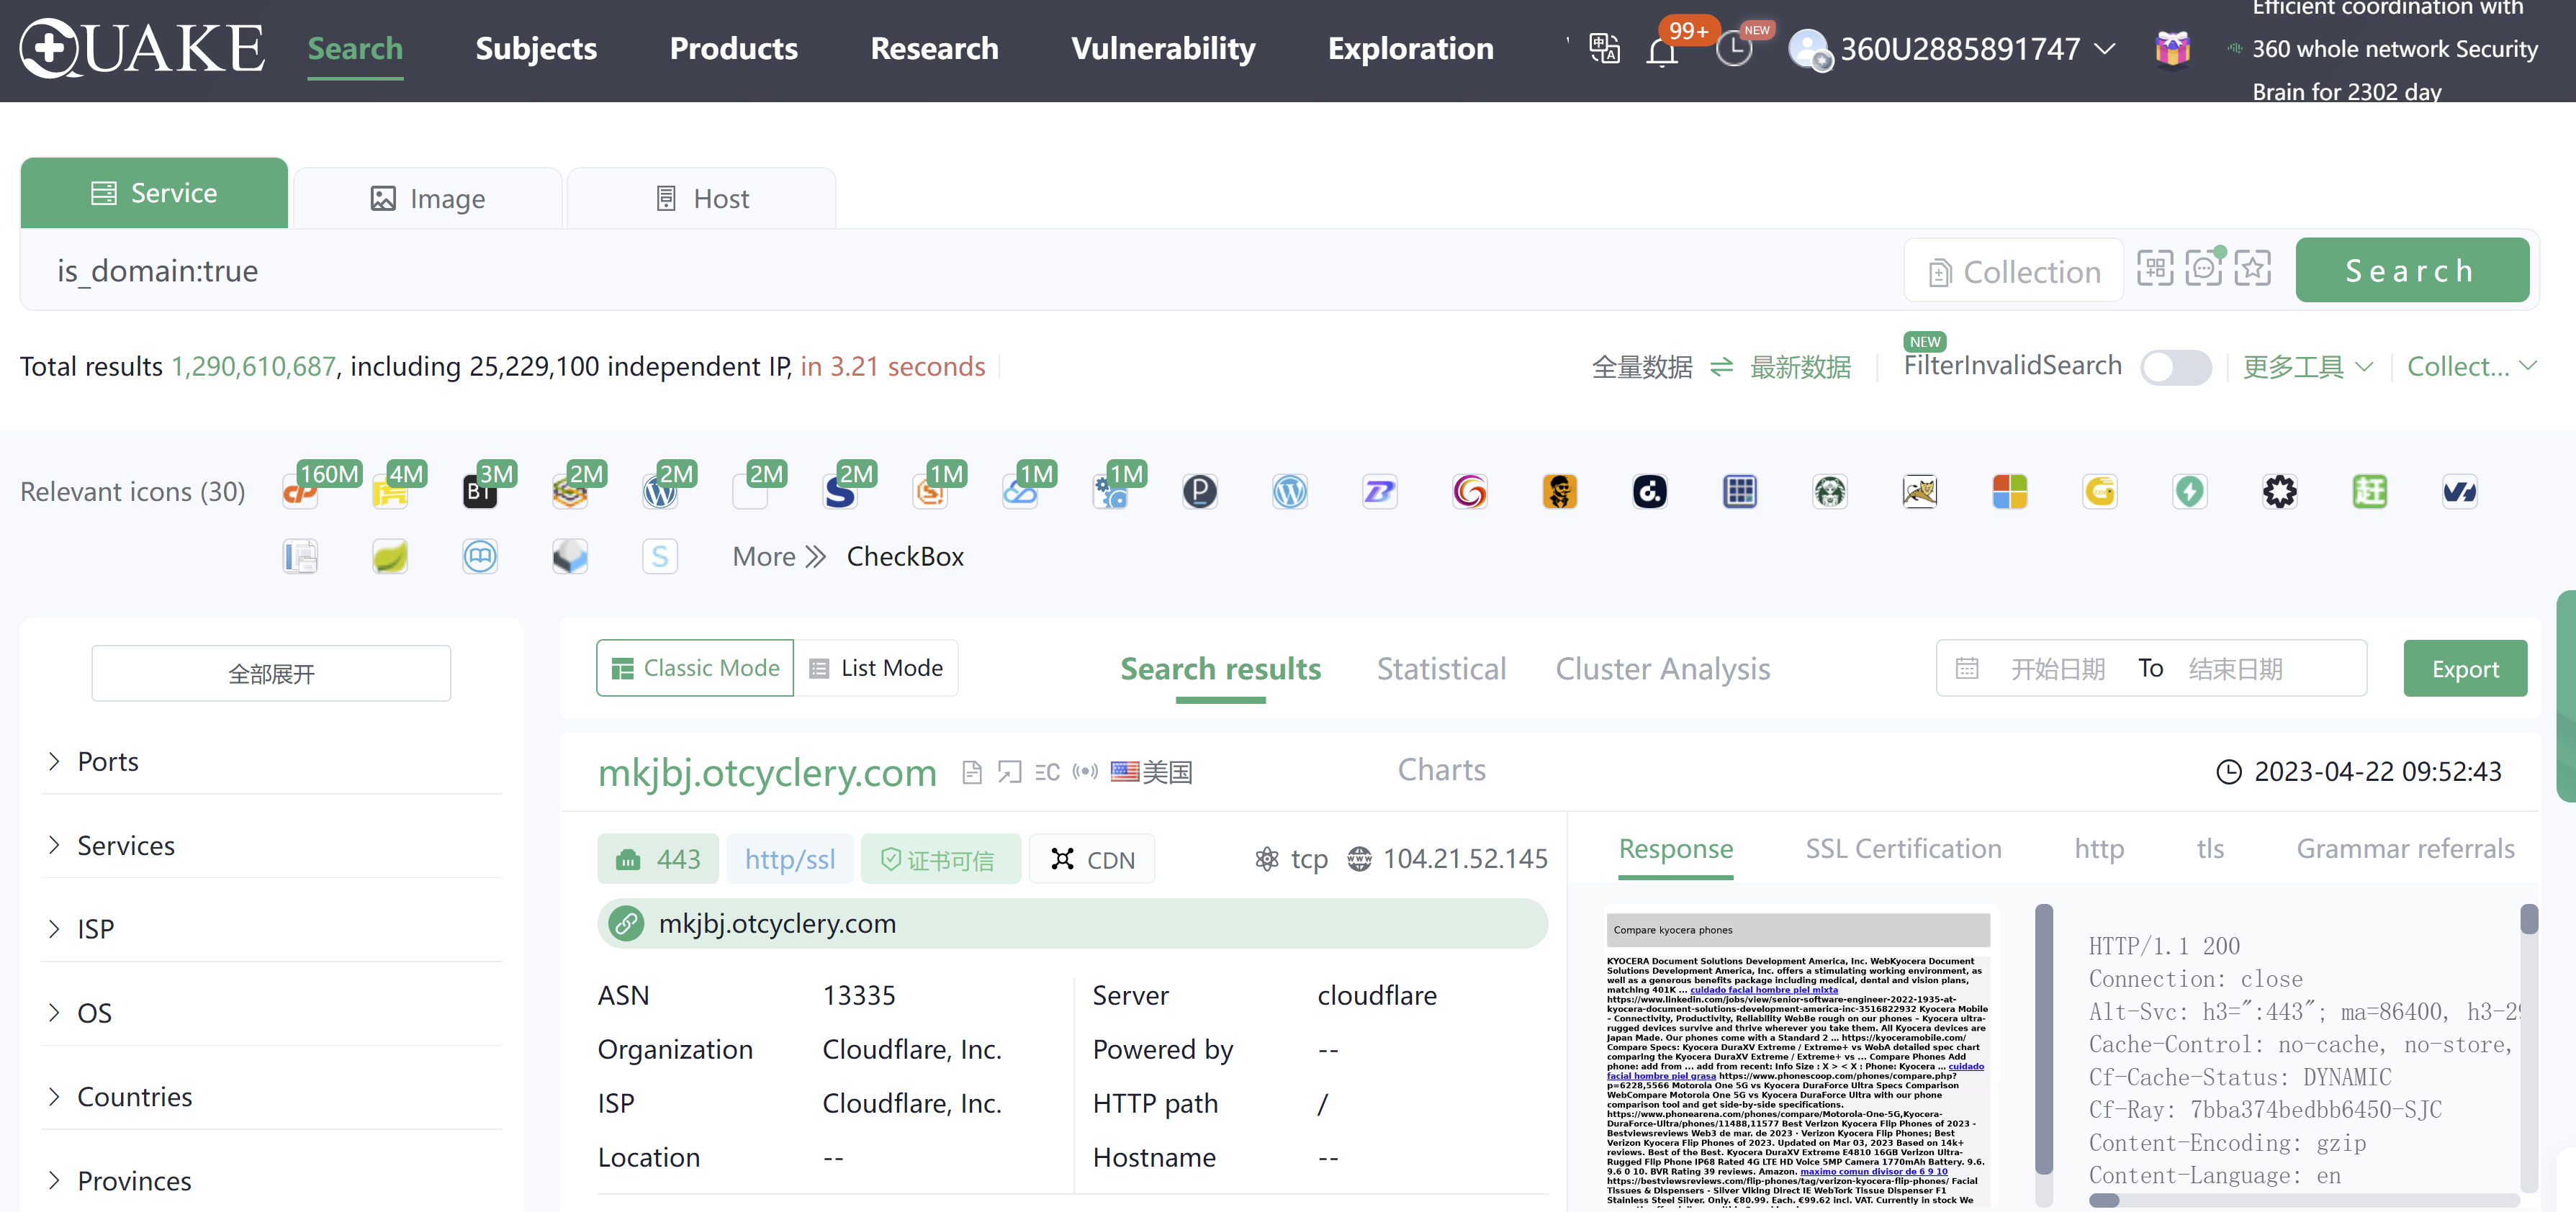The height and width of the screenshot is (1212, 2576).
Task: Select the batch query grid icon beside Collection
Action: (x=2156, y=267)
